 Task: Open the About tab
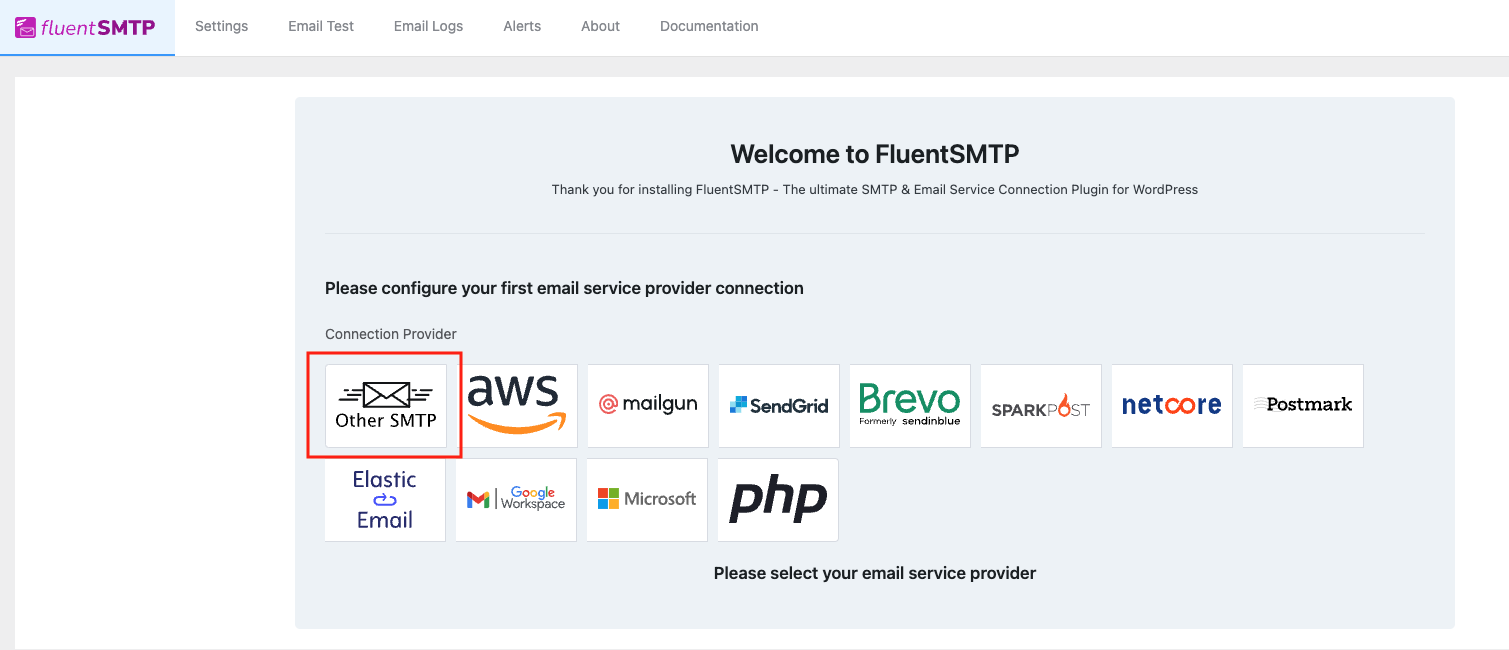pyautogui.click(x=600, y=26)
